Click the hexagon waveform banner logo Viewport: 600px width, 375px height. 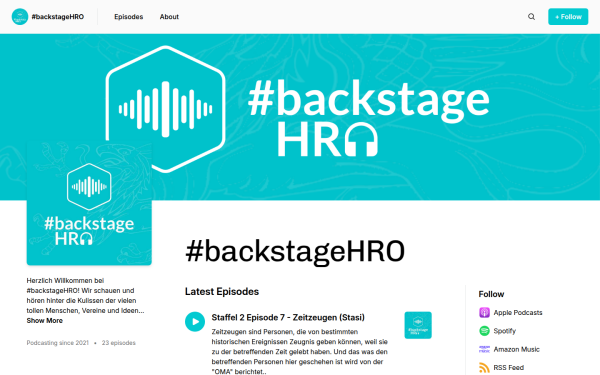(165, 109)
